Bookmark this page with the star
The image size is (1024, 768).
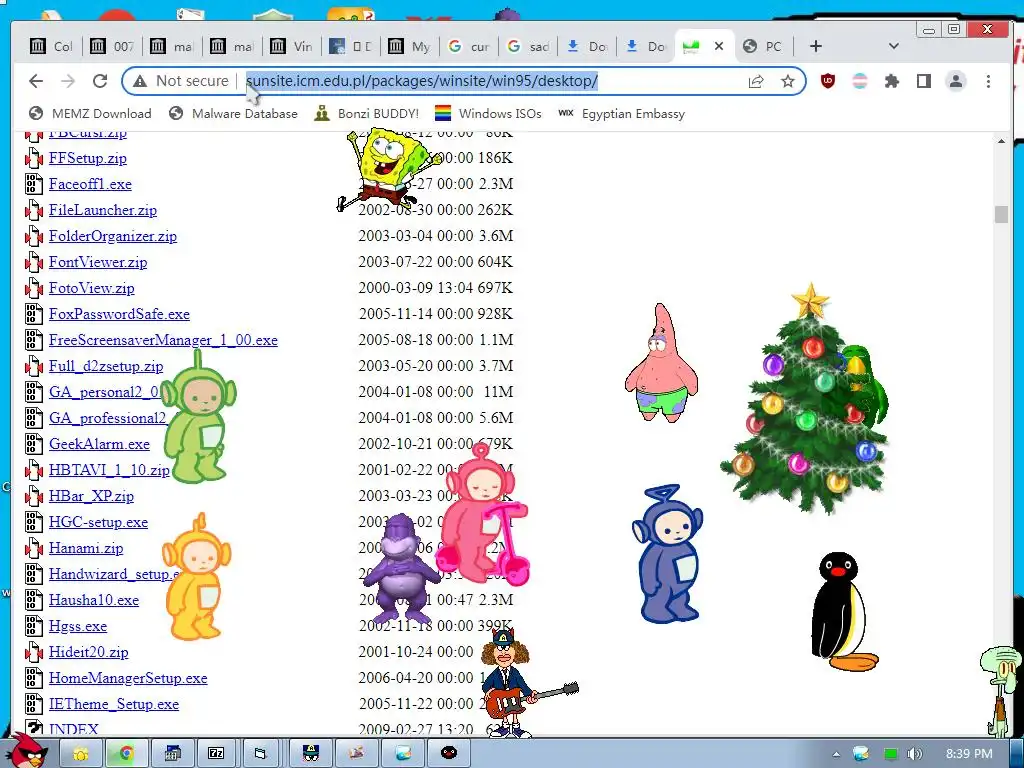(788, 81)
